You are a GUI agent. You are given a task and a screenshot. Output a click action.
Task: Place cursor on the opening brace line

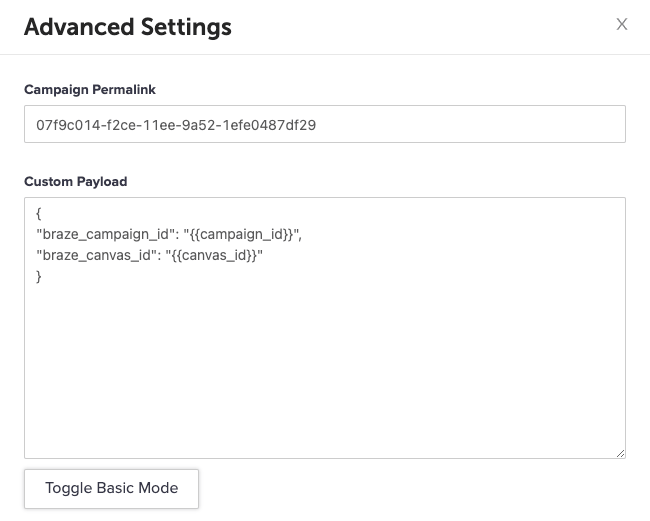pyautogui.click(x=38, y=215)
